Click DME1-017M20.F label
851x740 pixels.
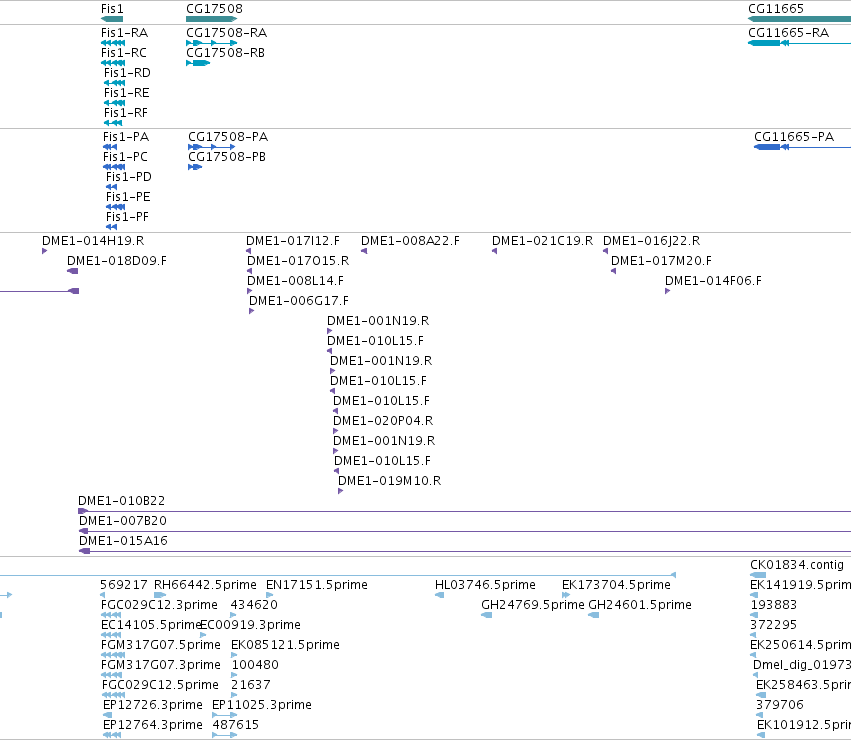(661, 261)
